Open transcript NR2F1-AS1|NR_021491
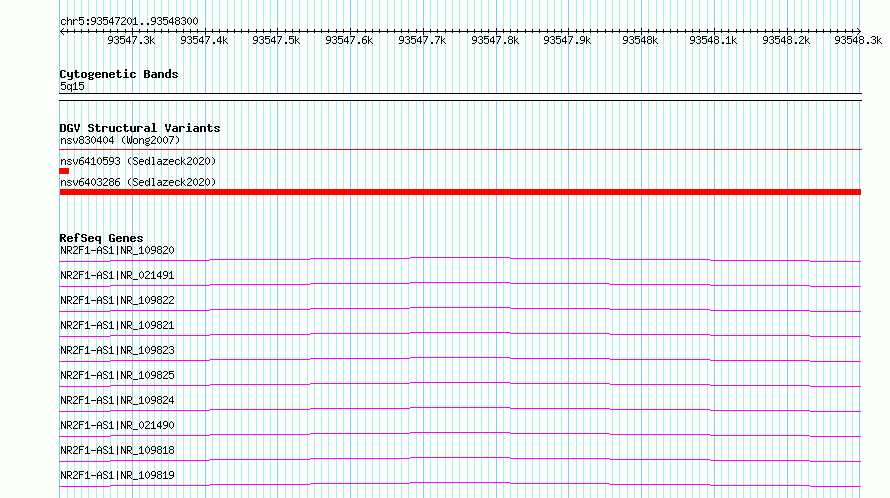 (117, 275)
